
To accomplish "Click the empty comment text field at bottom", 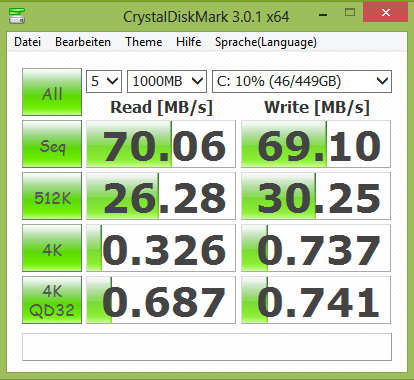I will tap(207, 347).
